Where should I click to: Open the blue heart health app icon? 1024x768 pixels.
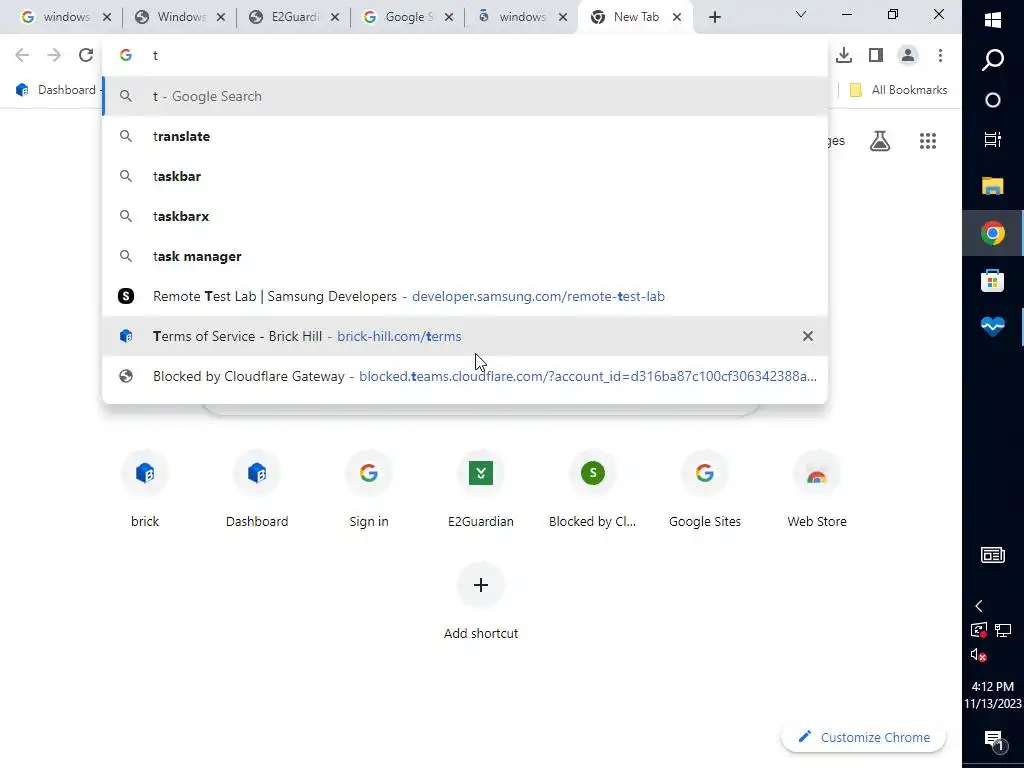(993, 326)
